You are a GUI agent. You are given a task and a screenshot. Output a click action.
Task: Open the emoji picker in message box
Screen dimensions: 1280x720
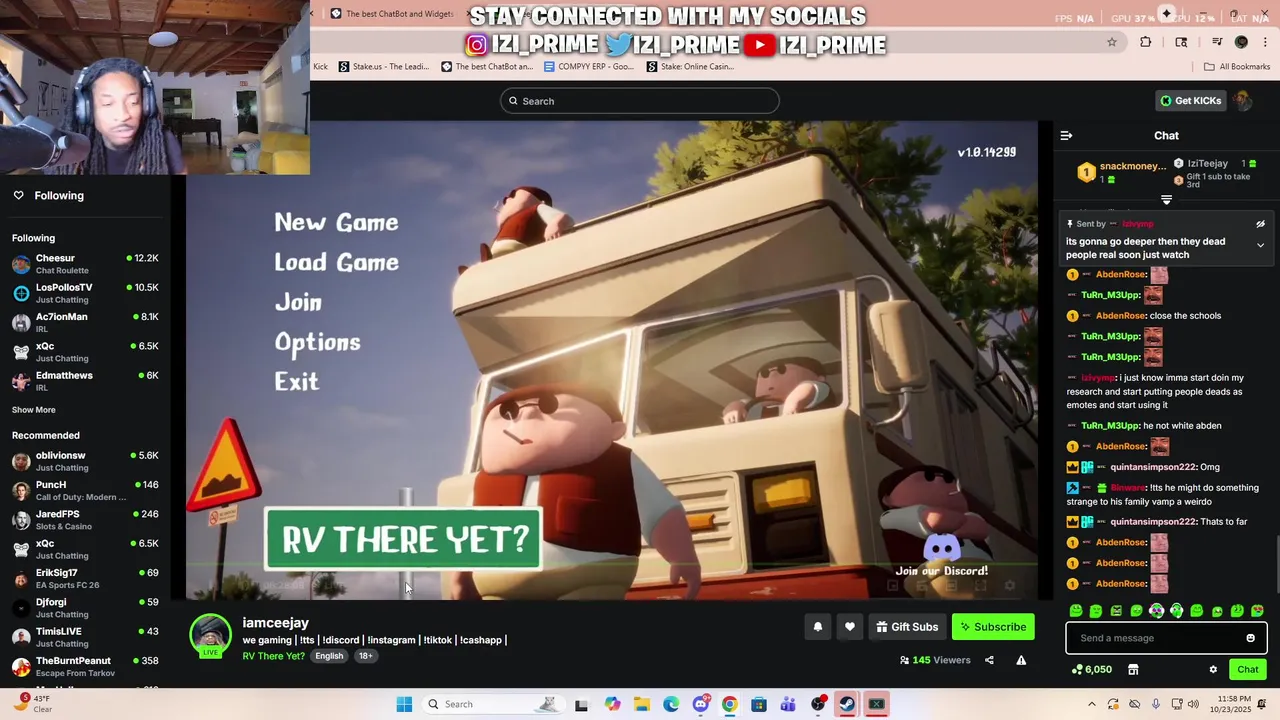click(1250, 638)
